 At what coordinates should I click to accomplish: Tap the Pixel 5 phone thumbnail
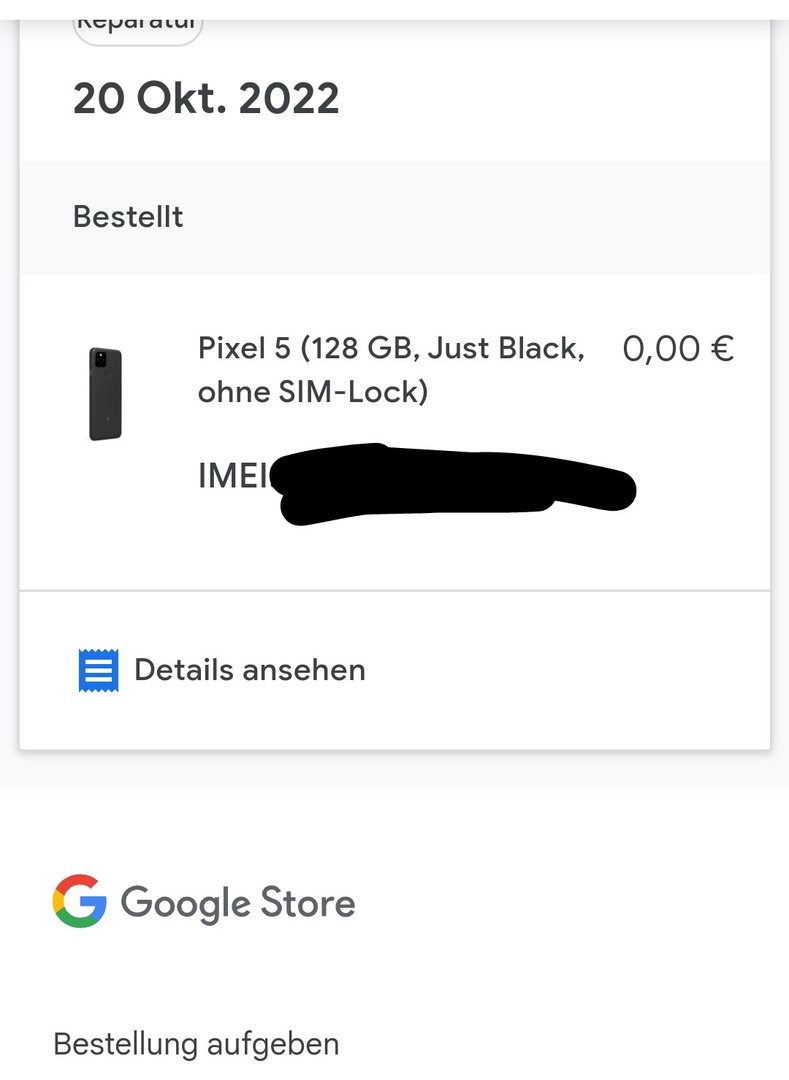(105, 393)
